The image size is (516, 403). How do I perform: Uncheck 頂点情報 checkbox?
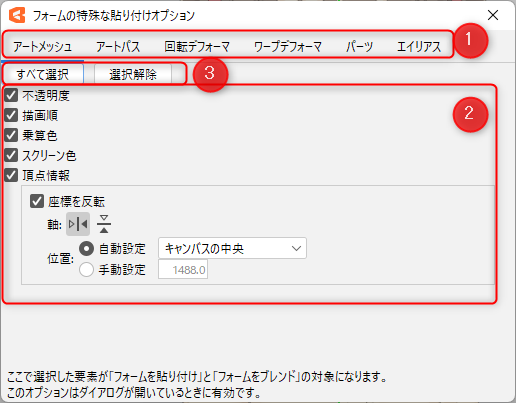tap(11, 175)
